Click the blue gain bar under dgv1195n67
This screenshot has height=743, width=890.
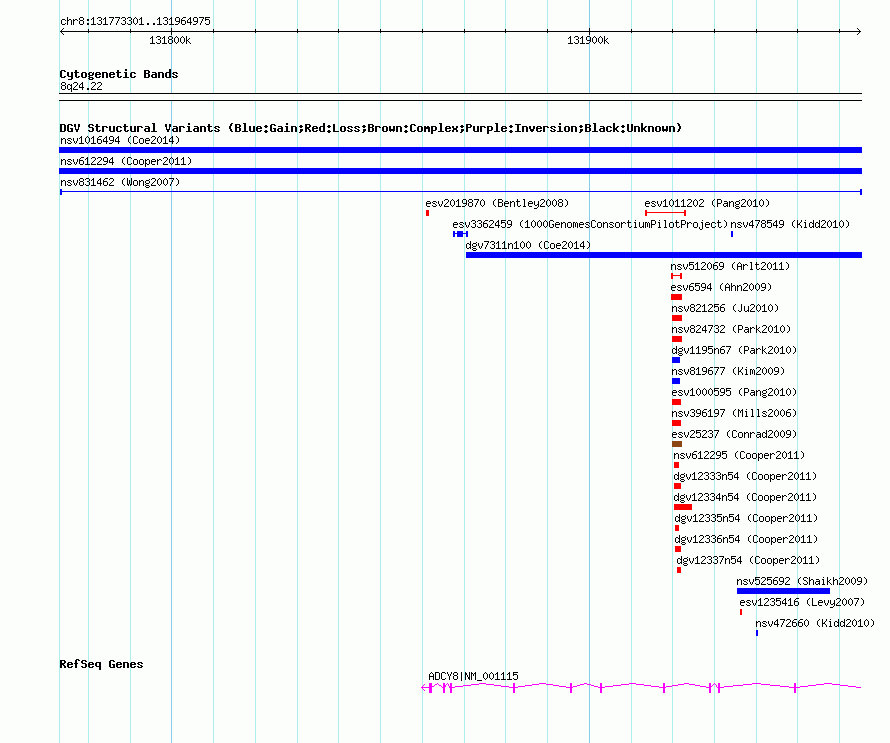675,360
